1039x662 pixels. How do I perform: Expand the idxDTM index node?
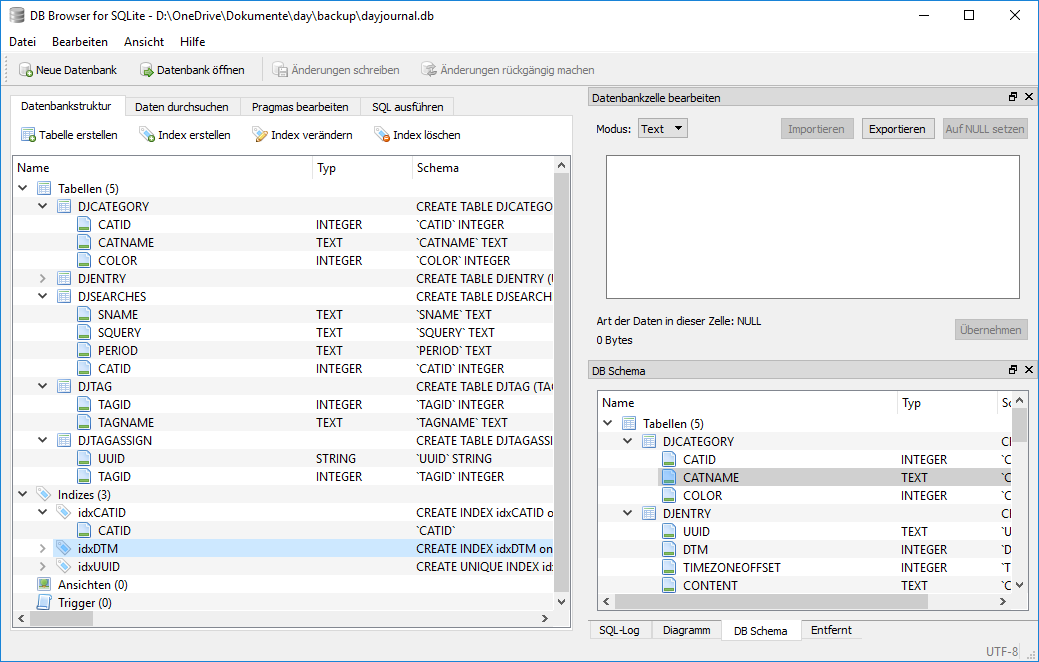click(x=42, y=548)
